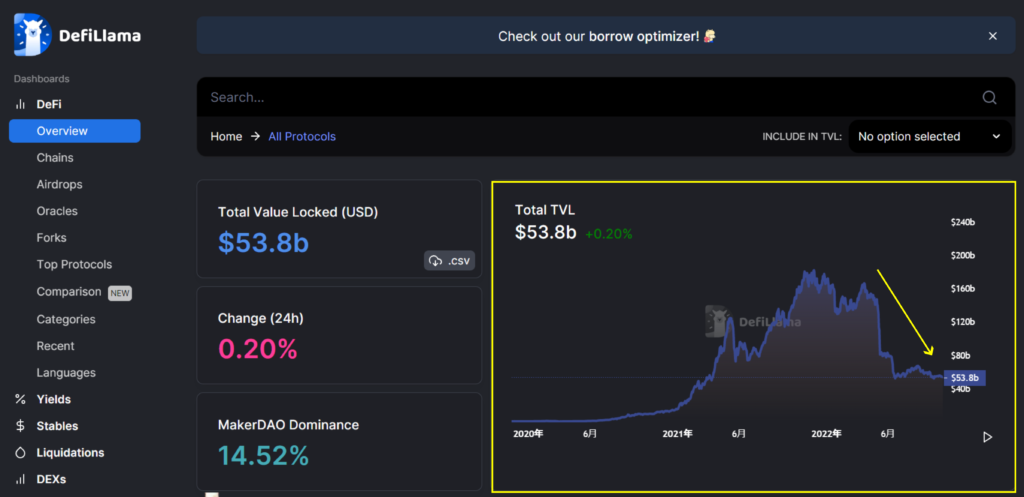Viewport: 1024px width, 497px height.
Task: Open the DeFi dashboards section icon
Action: 20,104
